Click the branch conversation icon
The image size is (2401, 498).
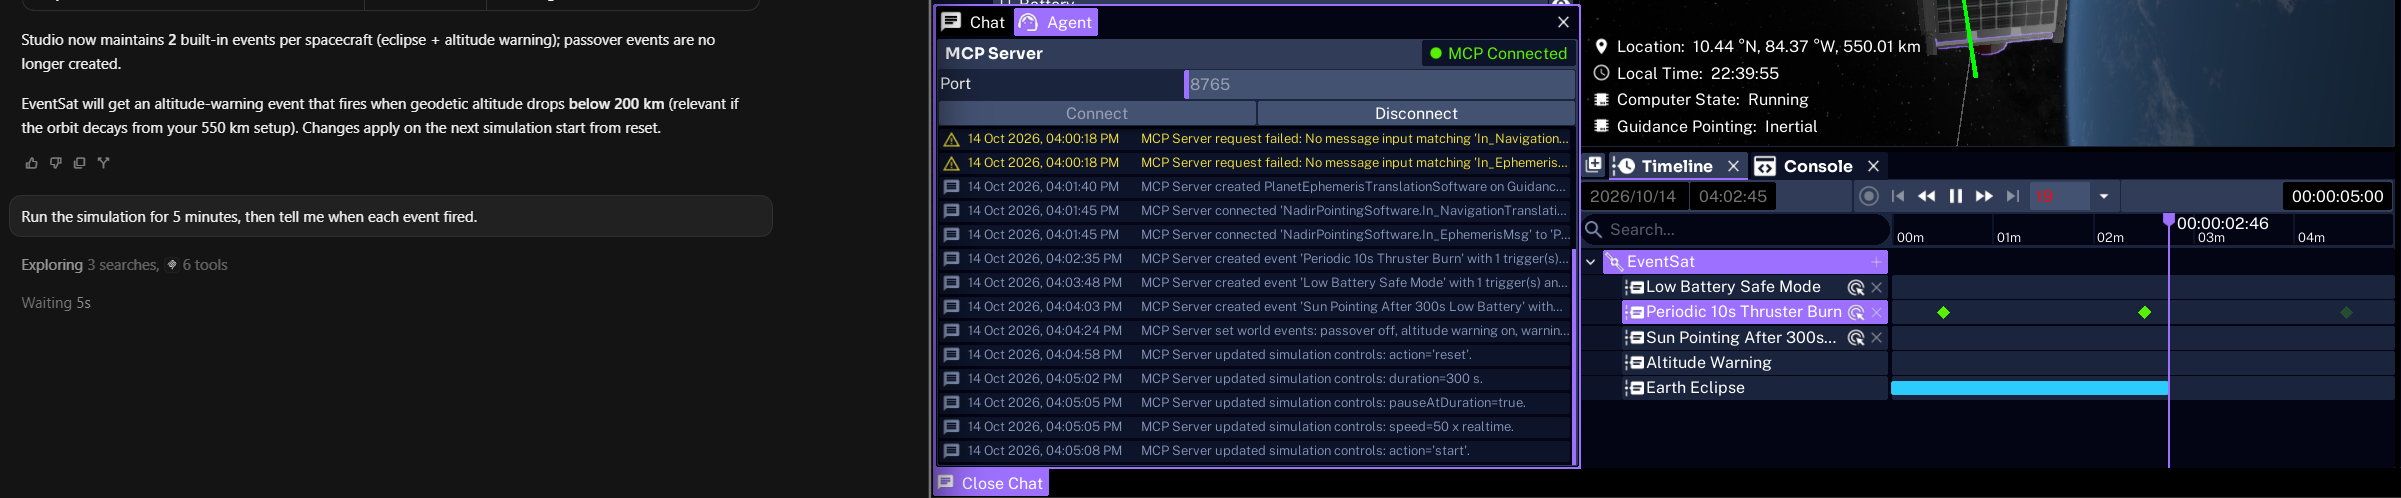pos(103,163)
